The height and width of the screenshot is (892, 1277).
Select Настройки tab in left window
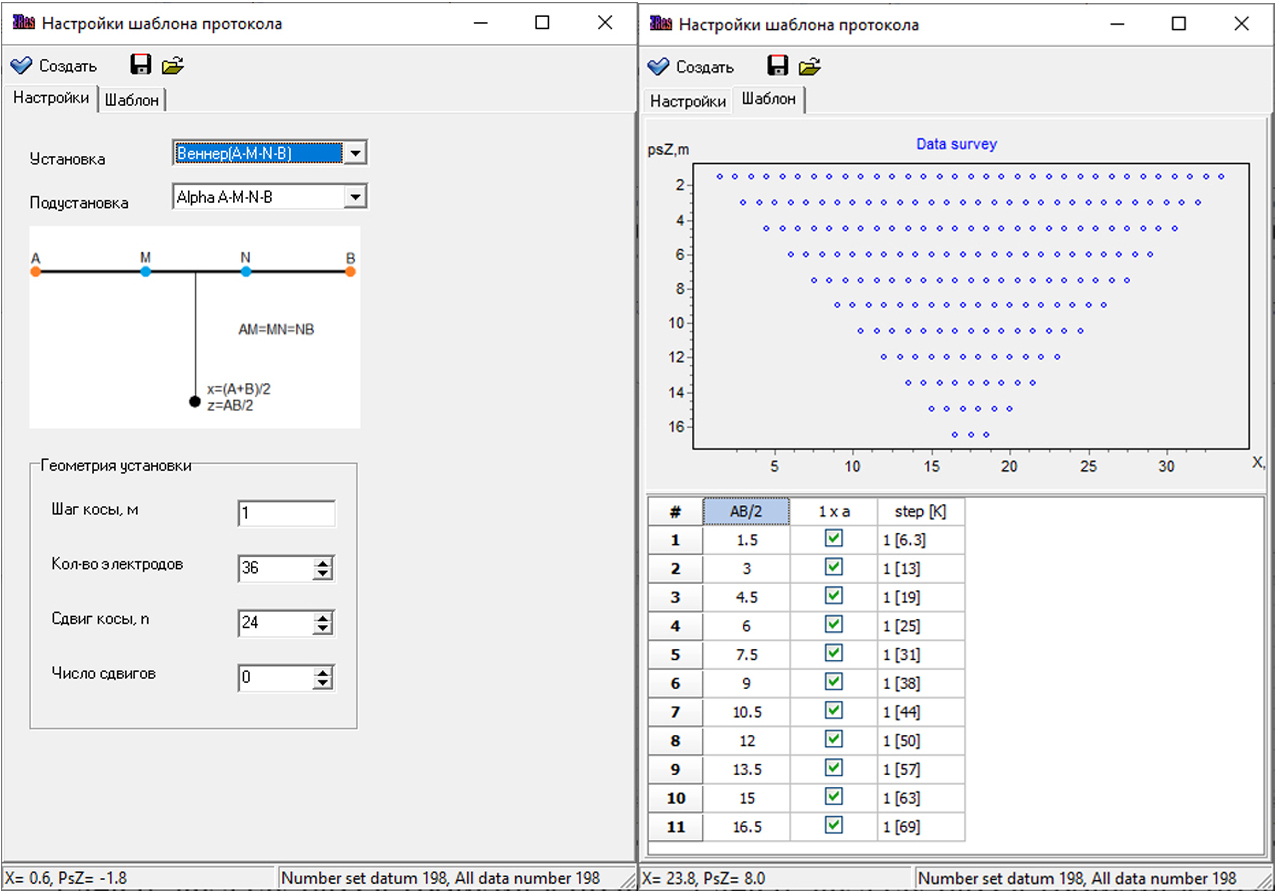51,98
